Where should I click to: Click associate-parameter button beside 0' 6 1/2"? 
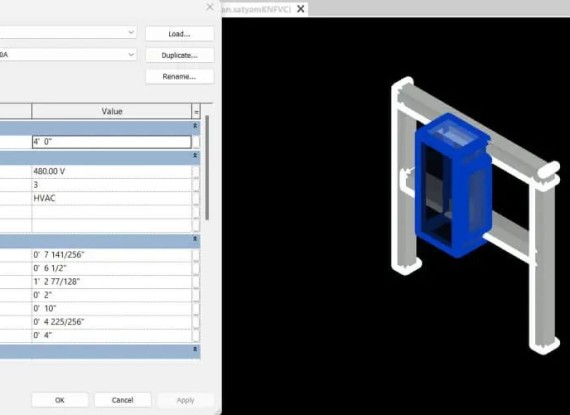coord(196,268)
